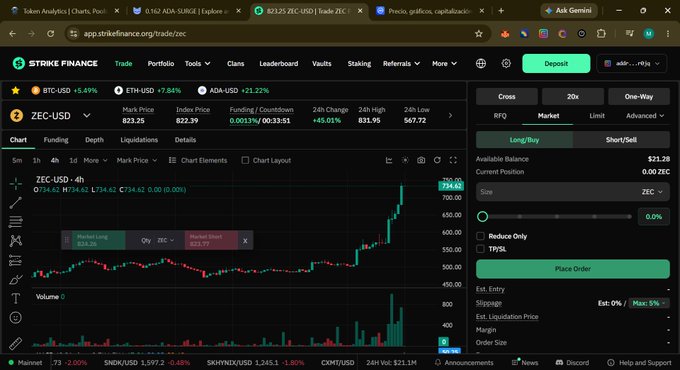
Task: Click the Size input field
Action: pyautogui.click(x=557, y=192)
